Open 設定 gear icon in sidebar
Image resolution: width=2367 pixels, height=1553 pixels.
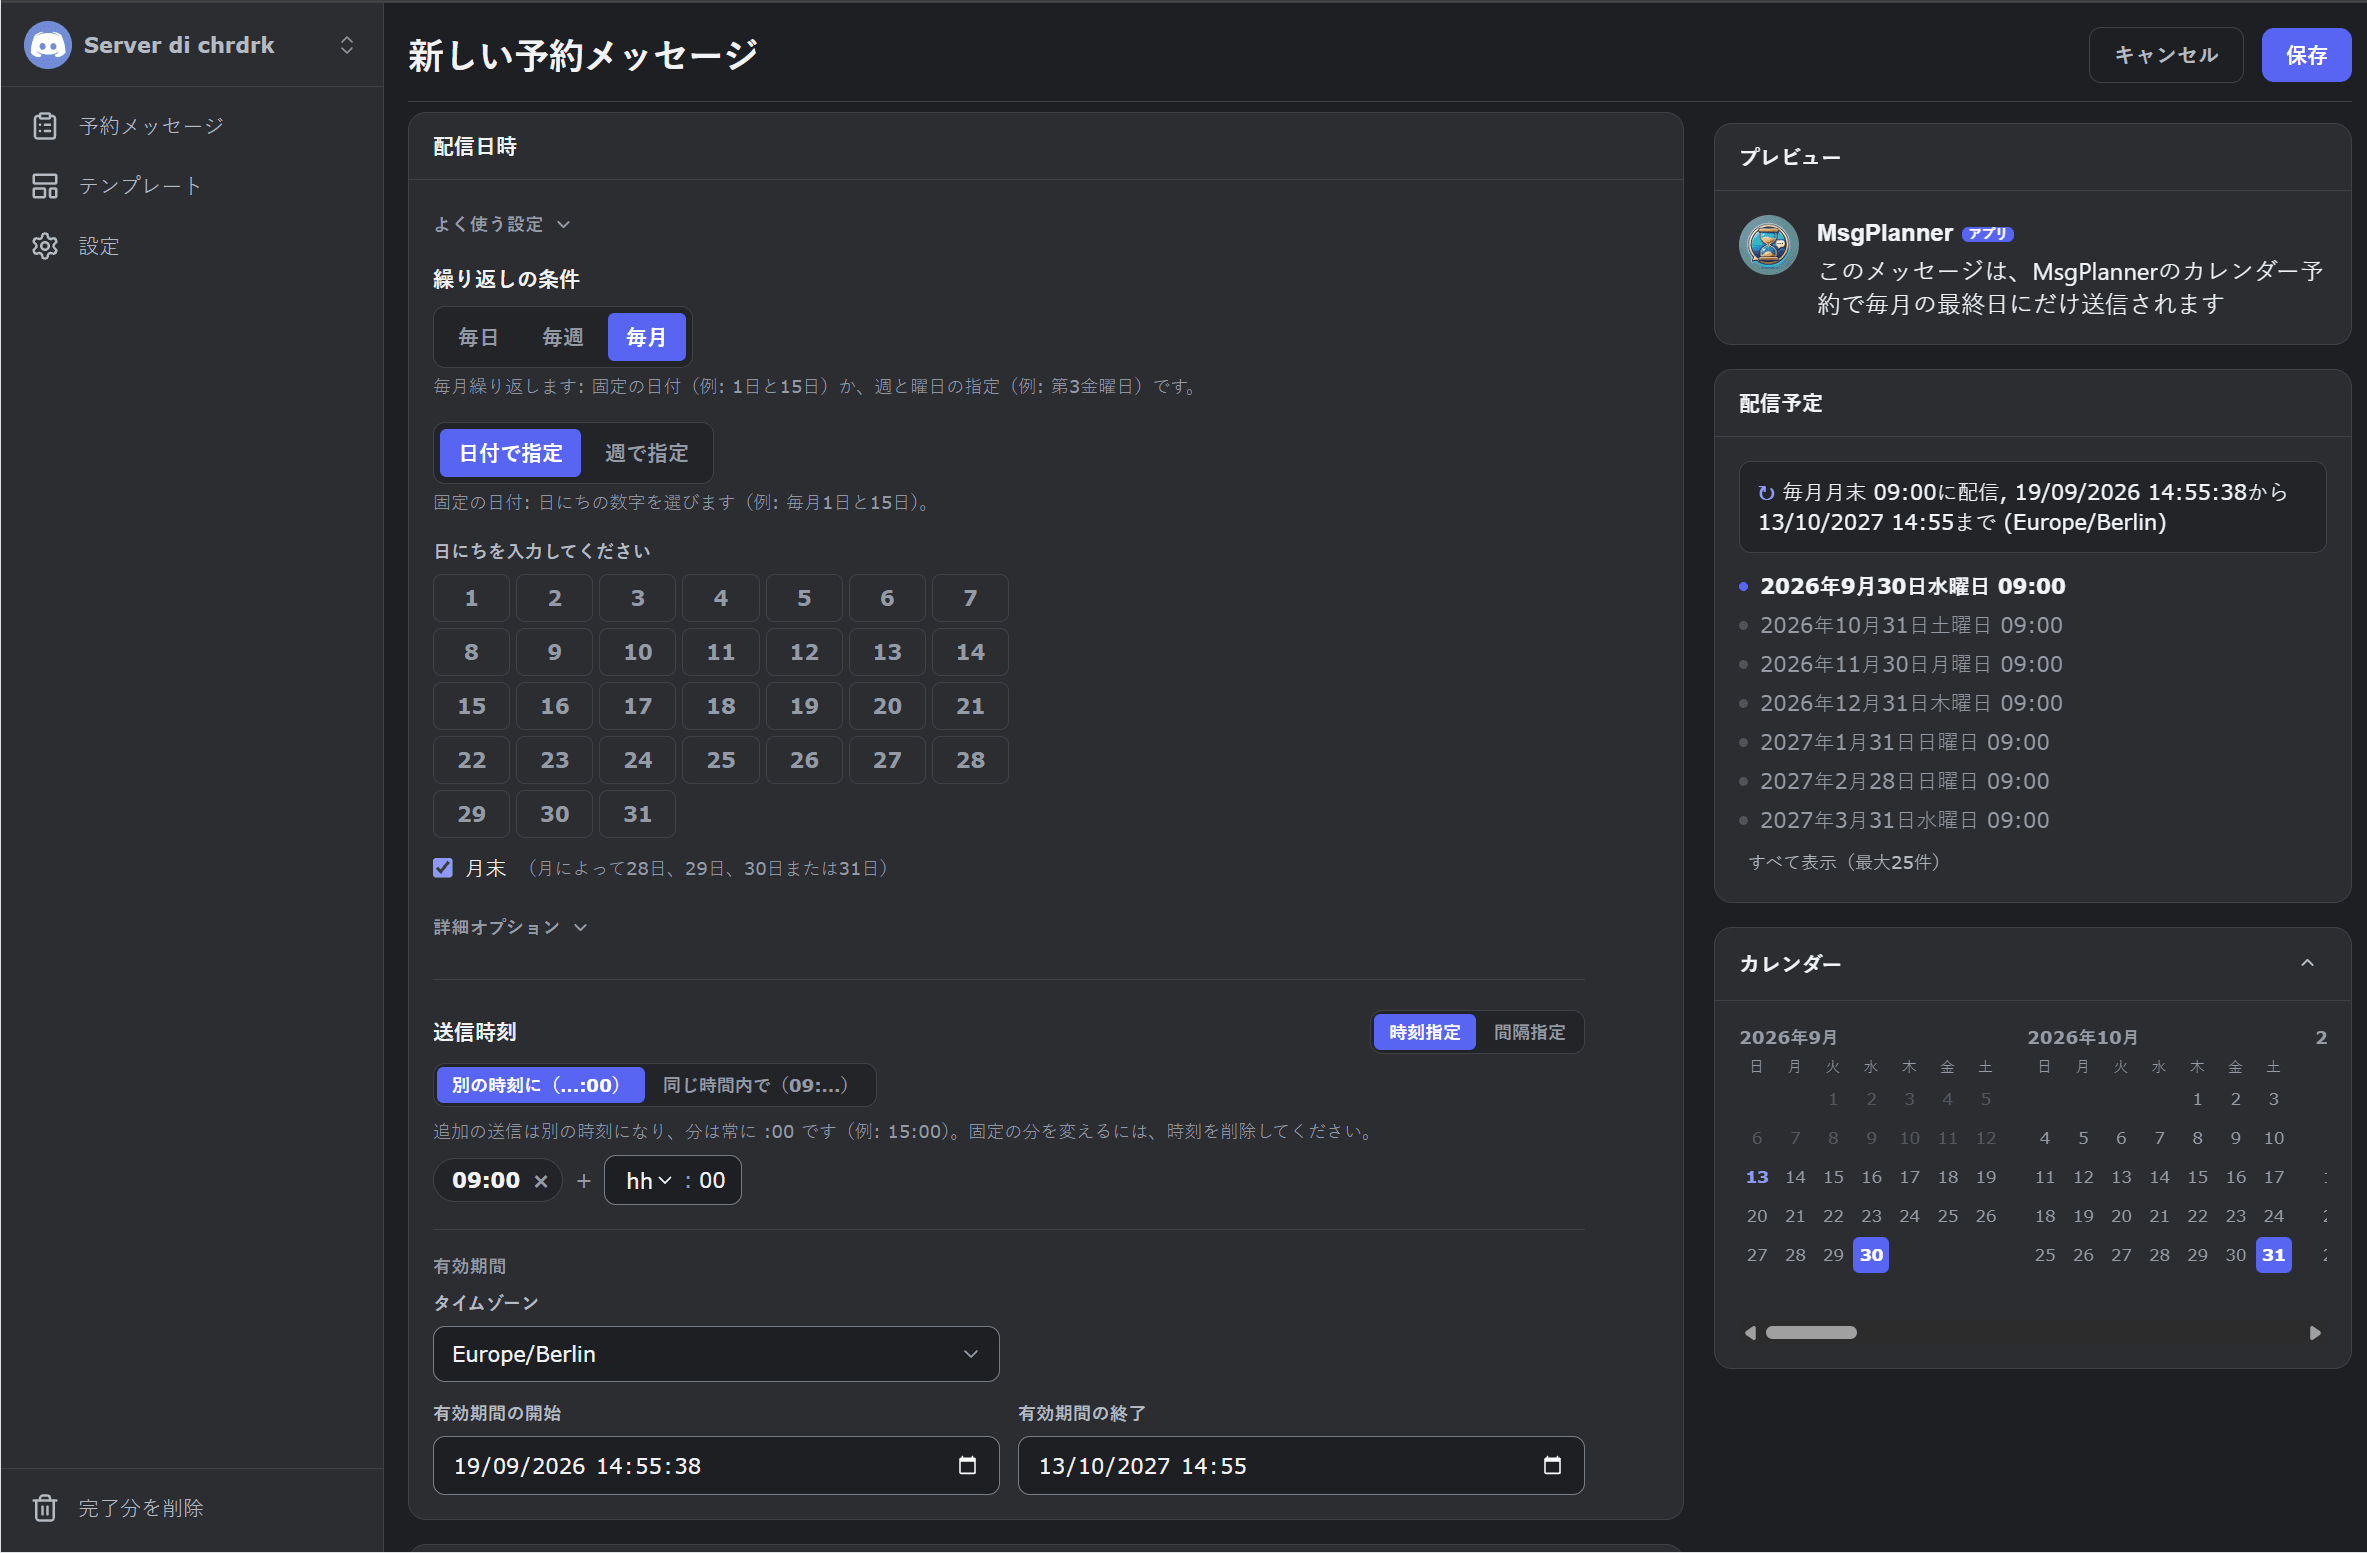[x=45, y=246]
